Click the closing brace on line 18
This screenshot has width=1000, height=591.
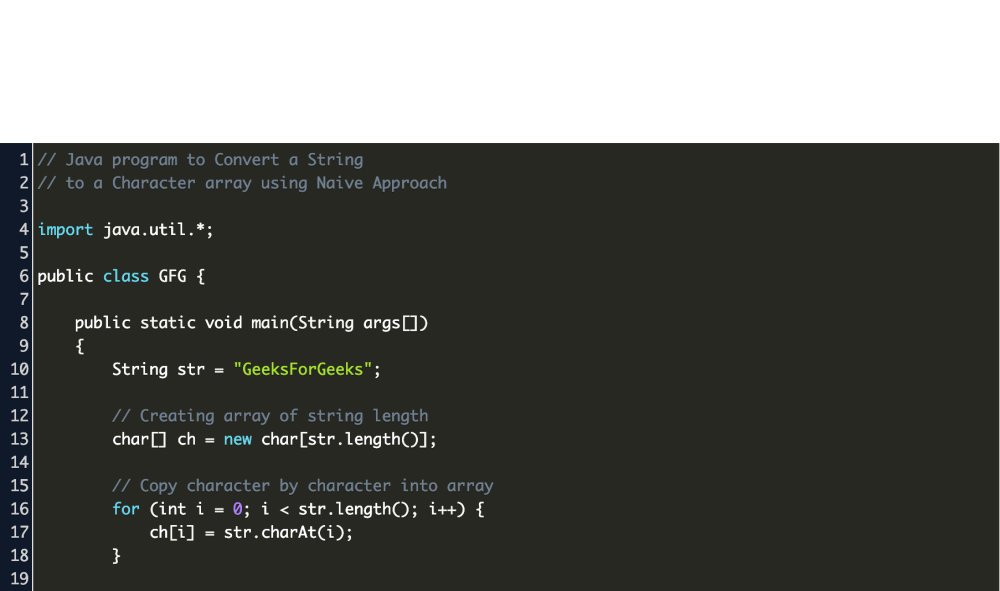click(117, 555)
